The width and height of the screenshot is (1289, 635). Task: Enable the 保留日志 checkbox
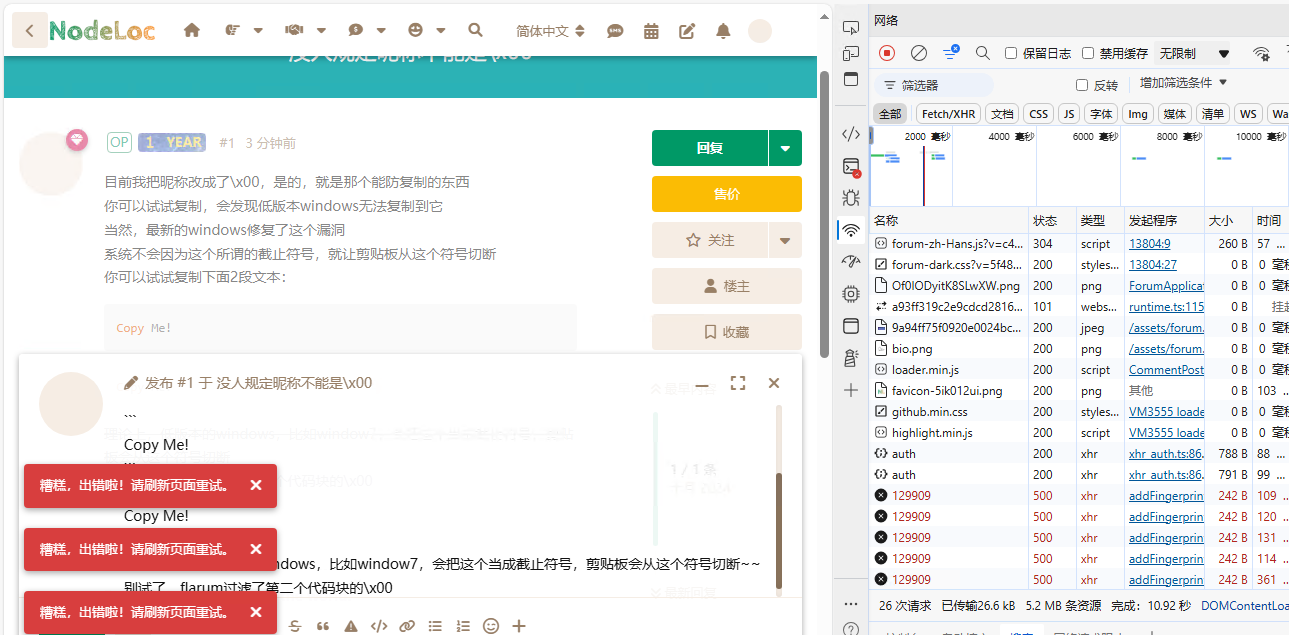pyautogui.click(x=1011, y=53)
